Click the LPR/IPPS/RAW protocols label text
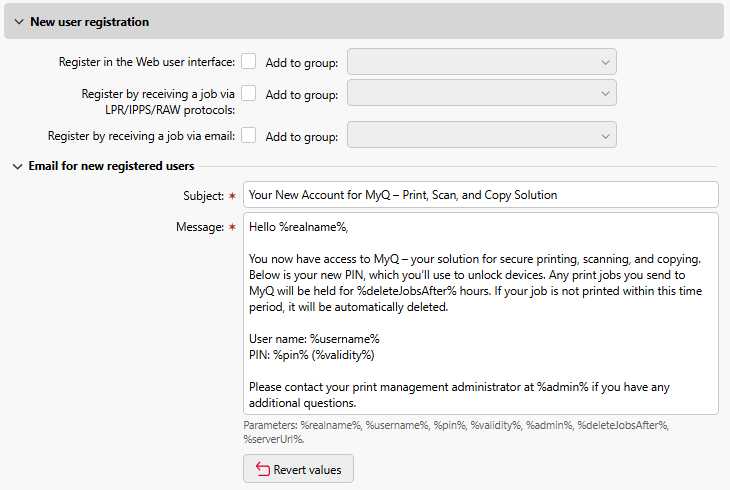Screen dimensions: 730x490 tap(170, 110)
